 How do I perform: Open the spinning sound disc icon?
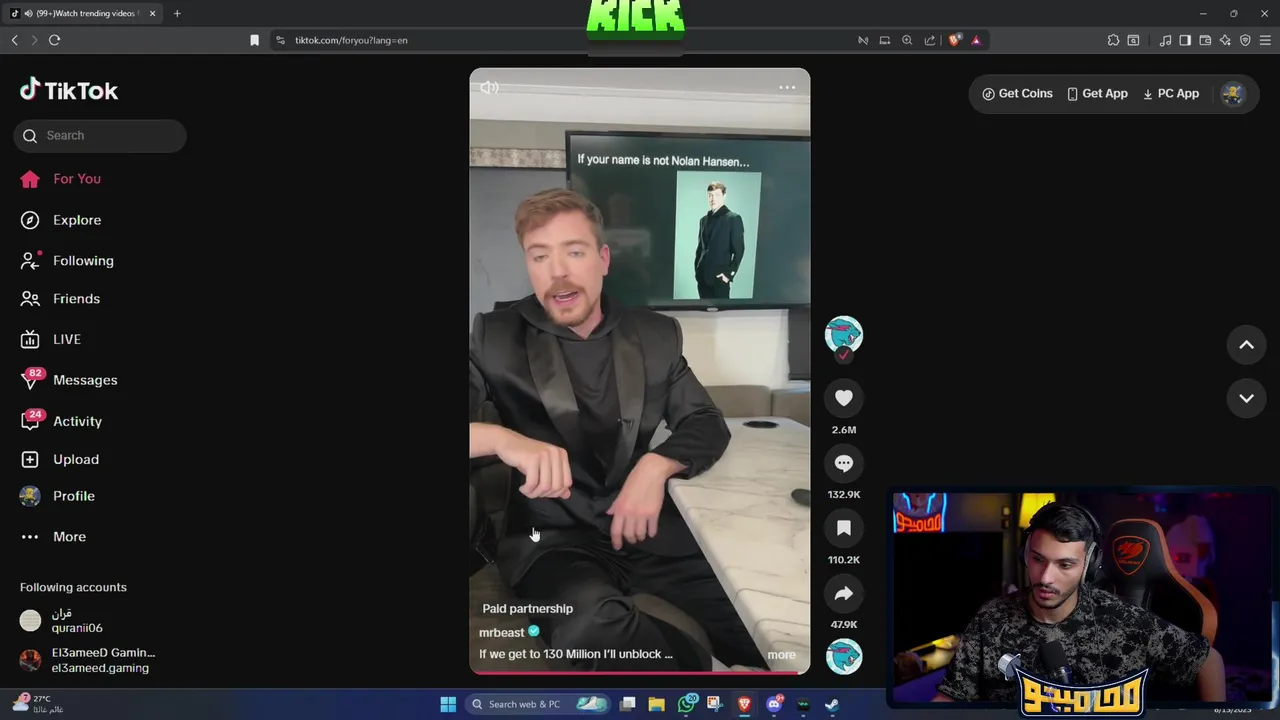844,657
